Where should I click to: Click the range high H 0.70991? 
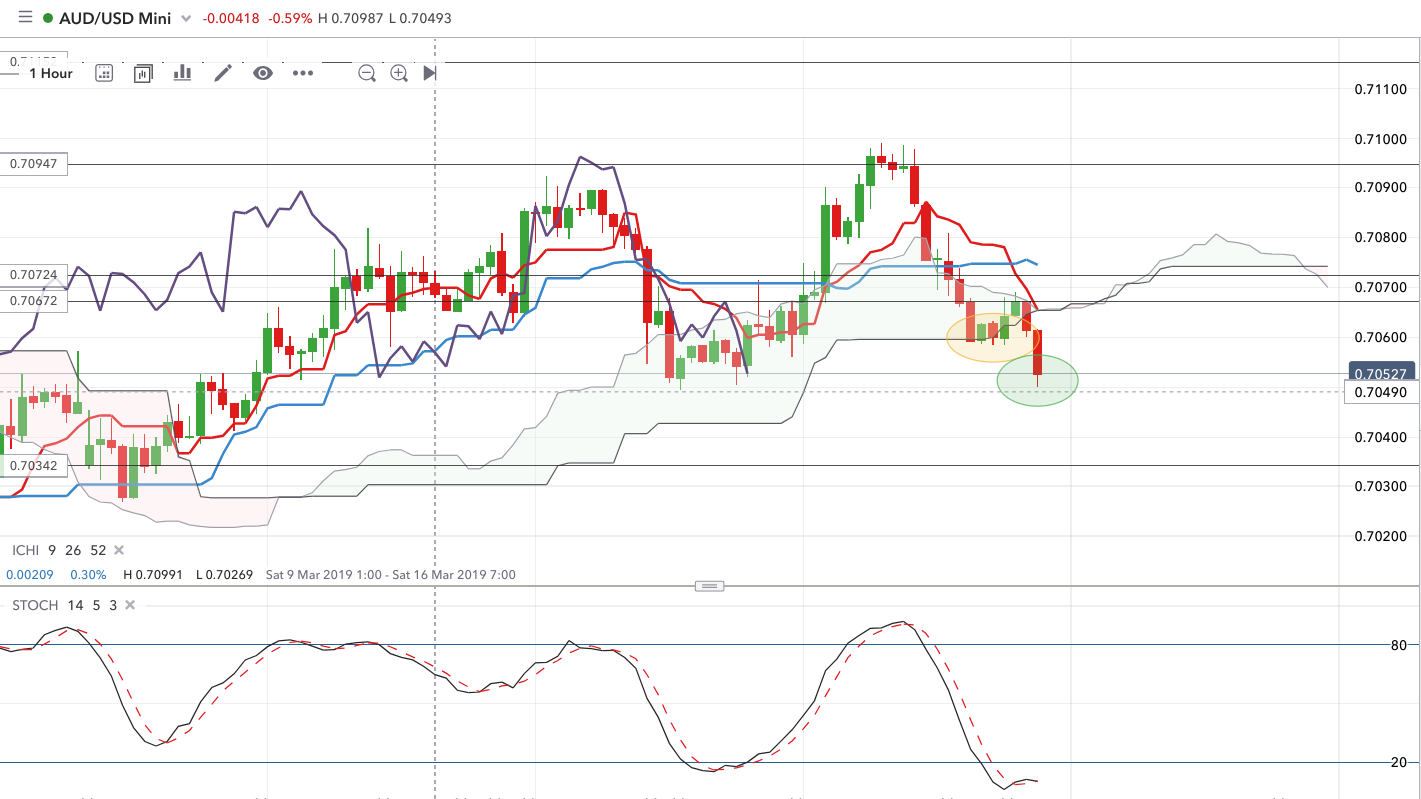tap(156, 575)
